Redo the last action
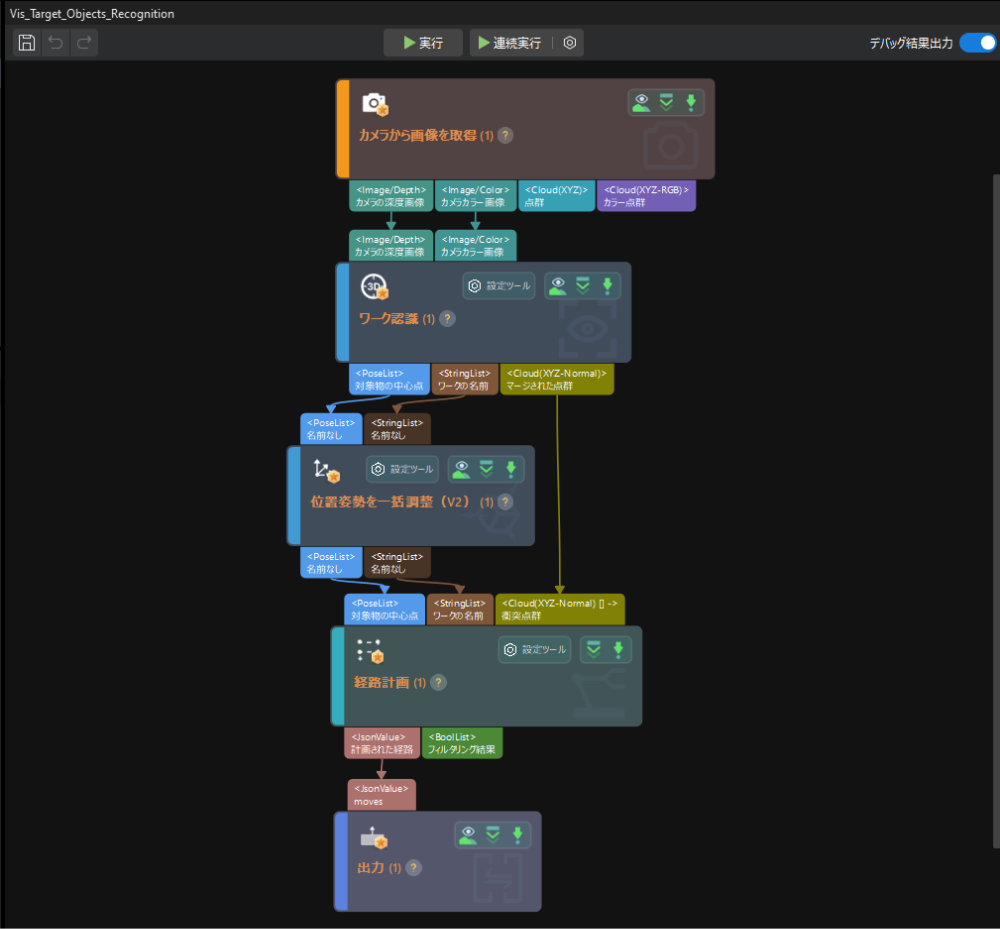 [84, 43]
